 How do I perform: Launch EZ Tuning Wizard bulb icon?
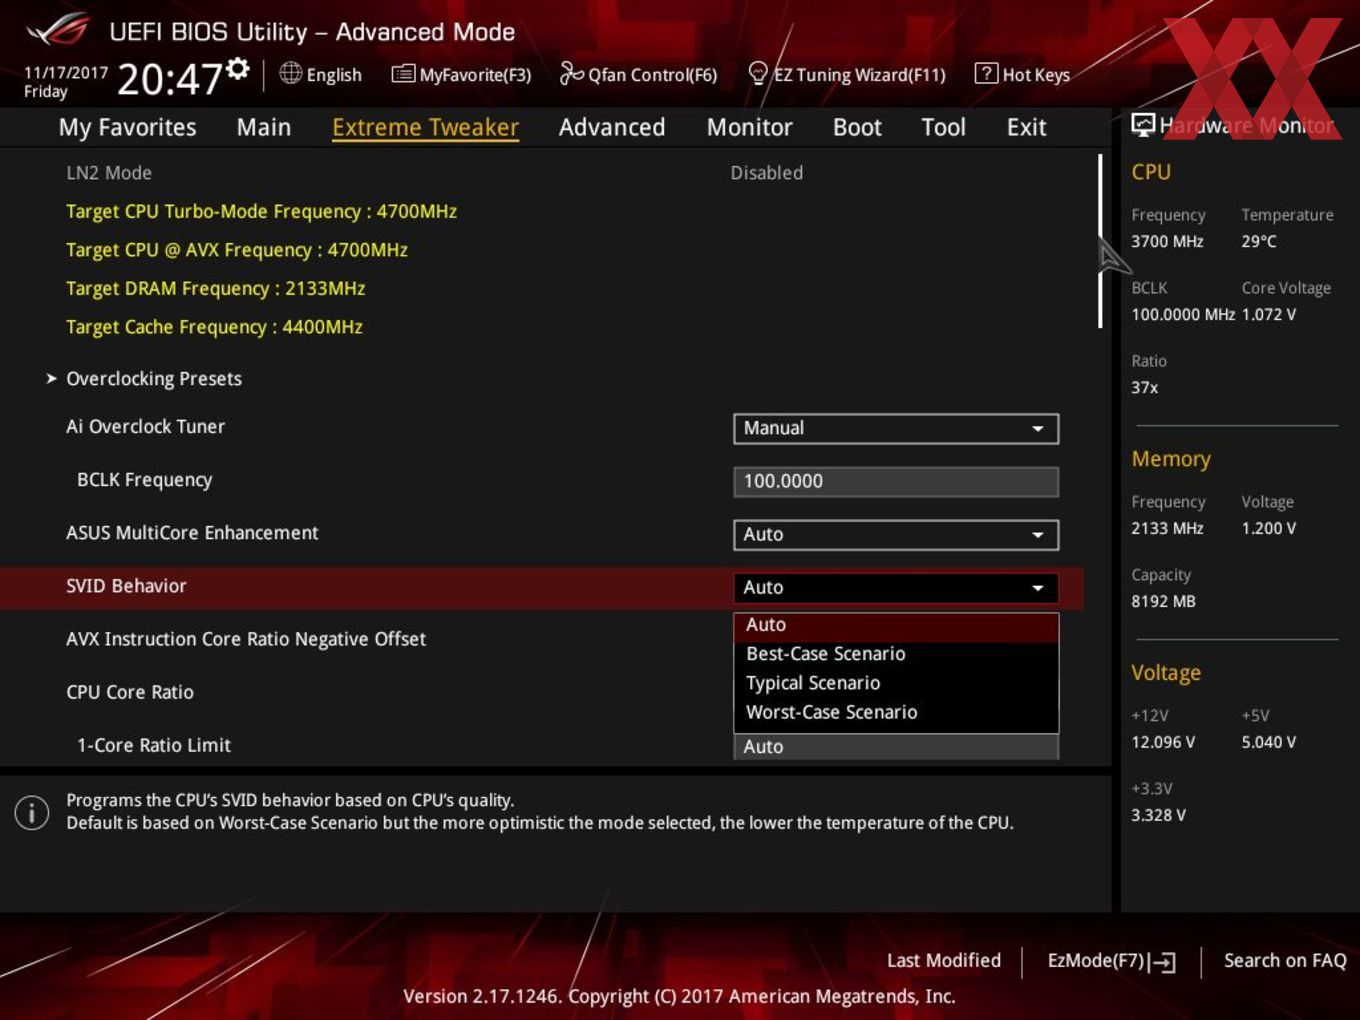[758, 73]
